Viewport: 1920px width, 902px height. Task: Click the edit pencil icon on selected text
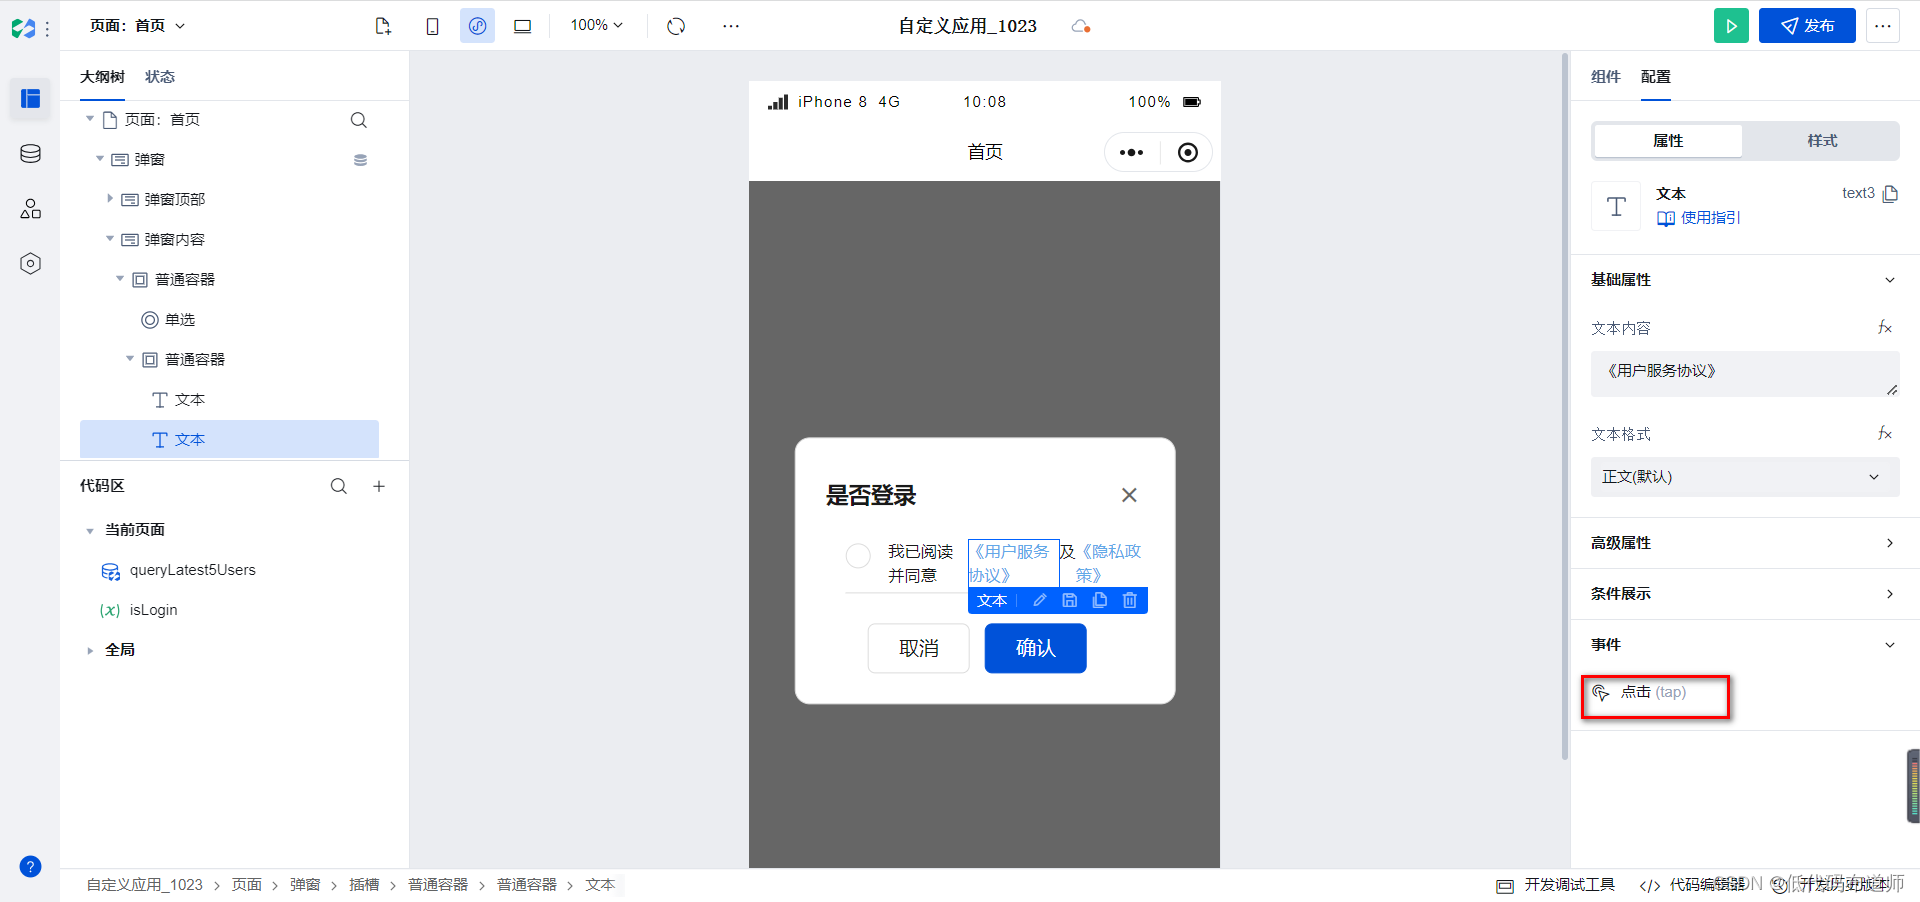[x=1040, y=600]
